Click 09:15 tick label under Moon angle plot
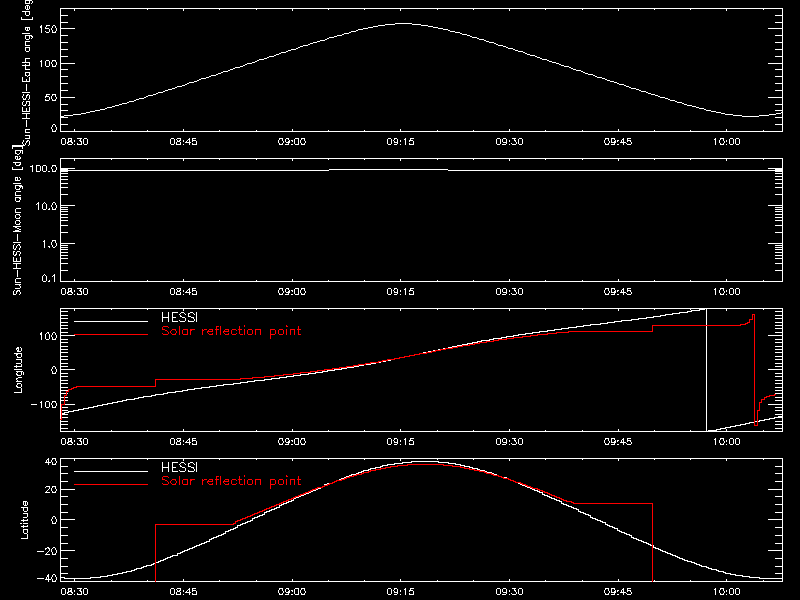800x600 pixels. coord(401,291)
